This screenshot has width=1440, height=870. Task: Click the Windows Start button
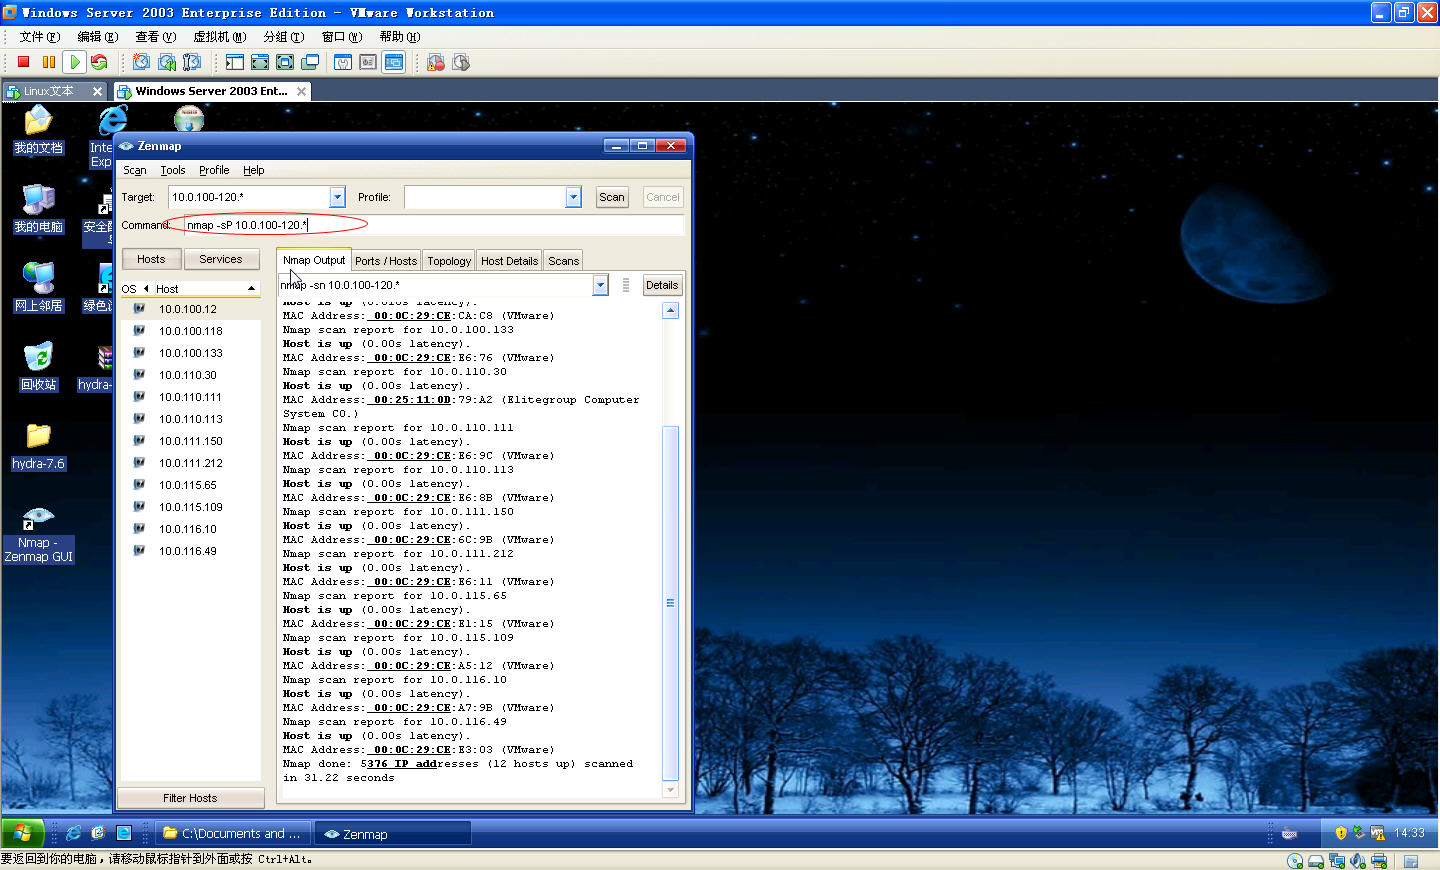[23, 833]
